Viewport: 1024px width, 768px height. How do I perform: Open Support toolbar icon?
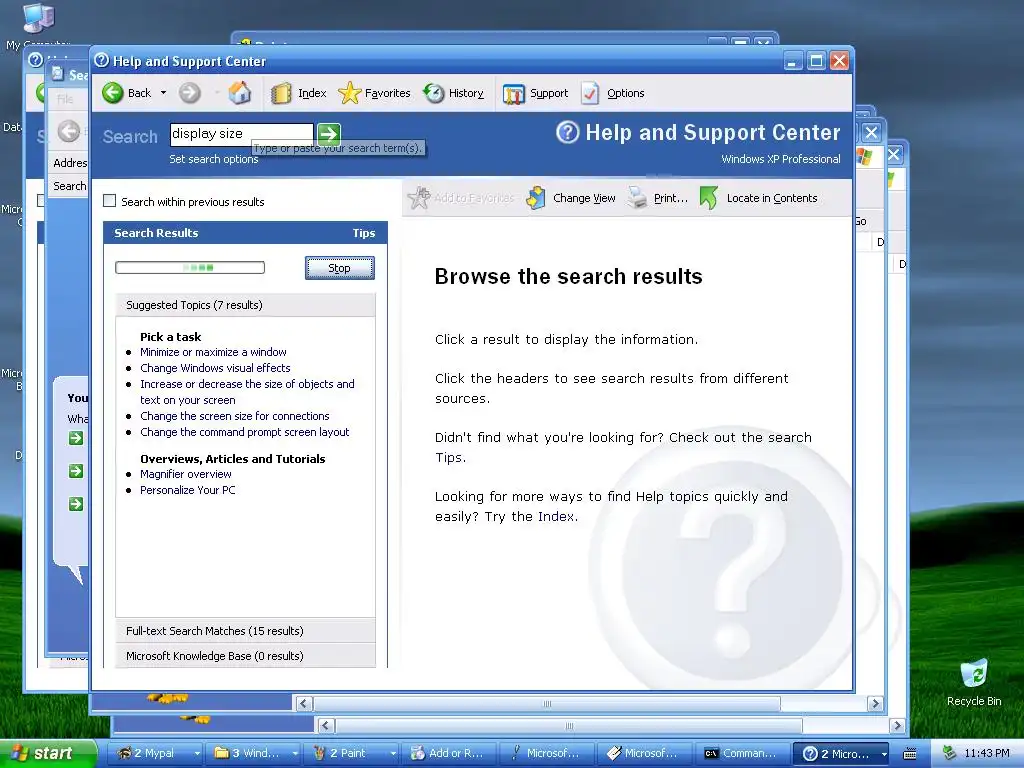513,94
